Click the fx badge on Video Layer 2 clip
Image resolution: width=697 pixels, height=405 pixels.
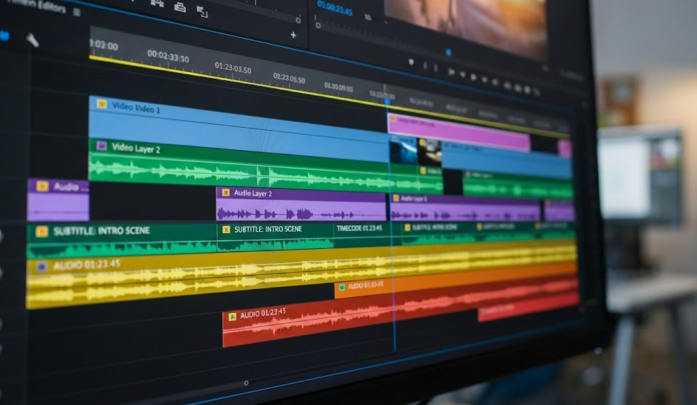pyautogui.click(x=100, y=146)
